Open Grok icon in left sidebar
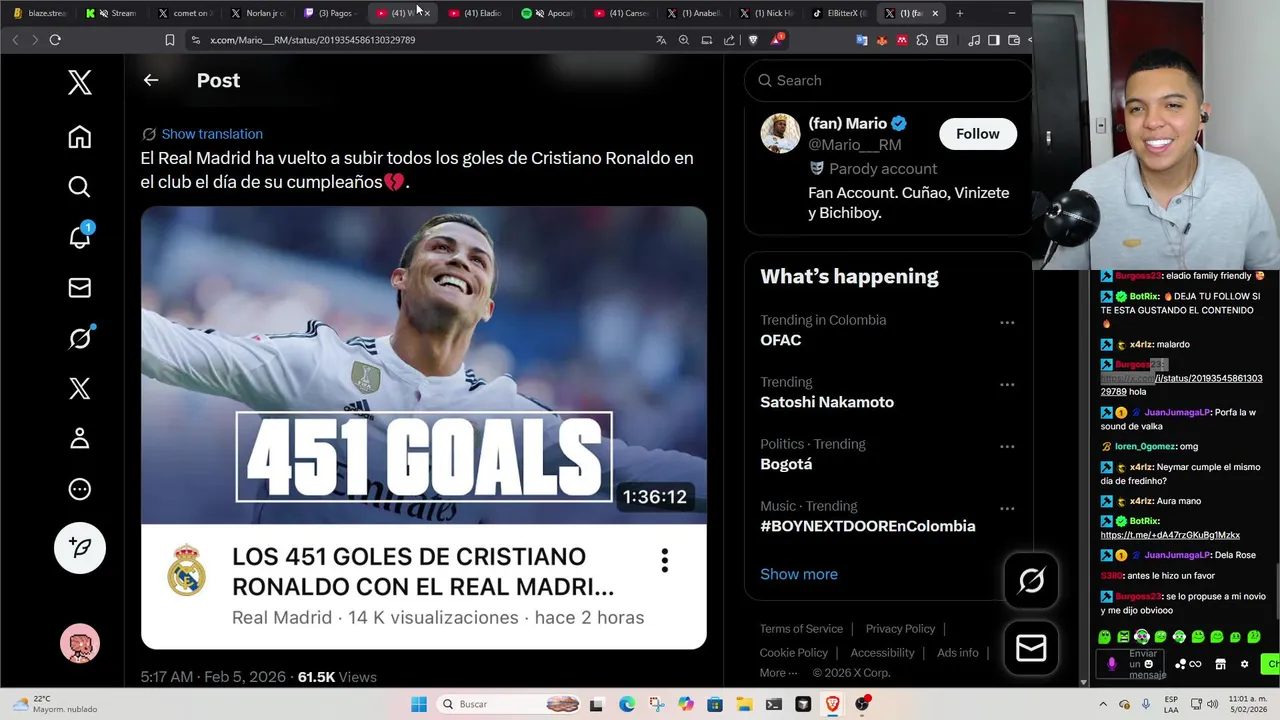 coord(80,338)
